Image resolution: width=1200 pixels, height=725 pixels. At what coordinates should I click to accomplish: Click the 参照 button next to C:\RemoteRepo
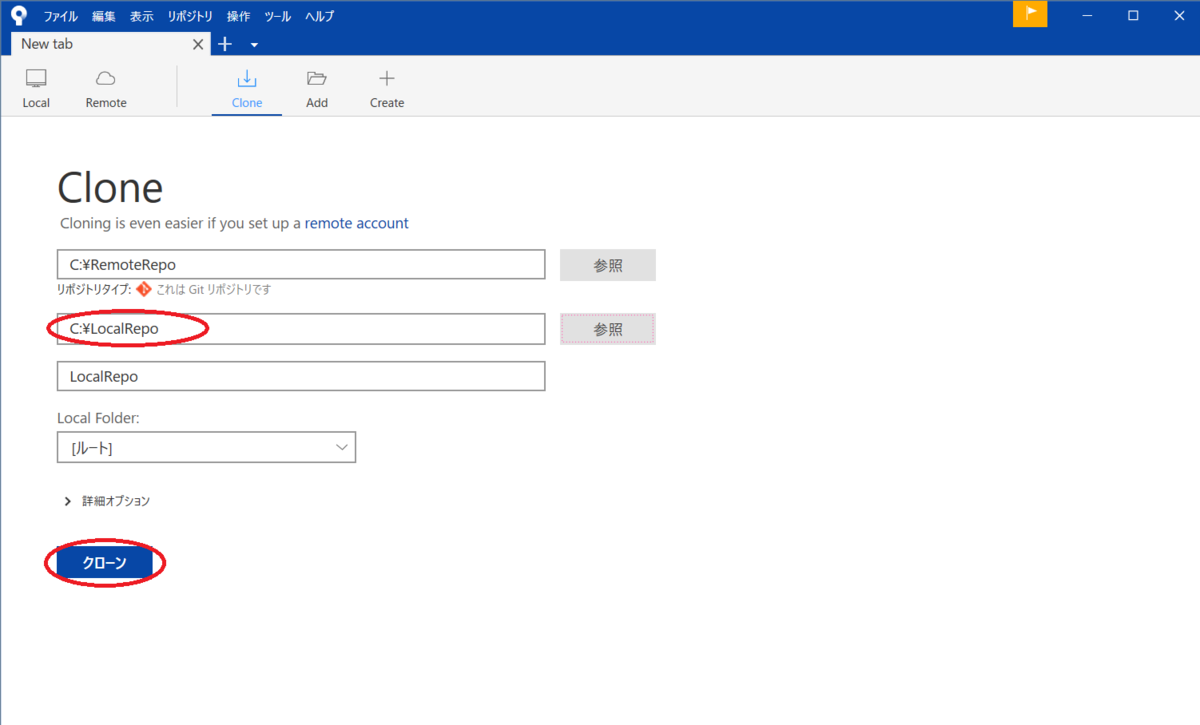tap(607, 264)
